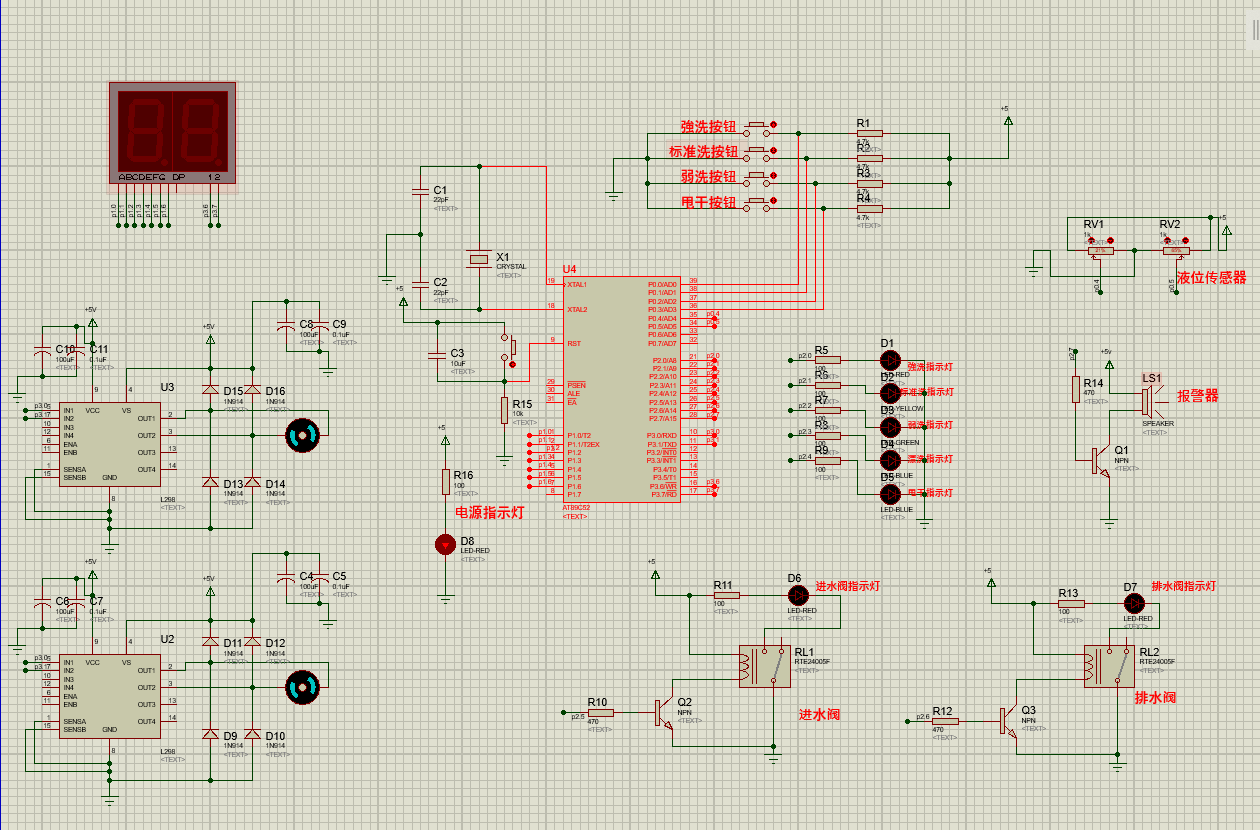Screen dimensions: 1260x830
Task: Click the motor connected to U3 outputs
Action: click(x=302, y=435)
